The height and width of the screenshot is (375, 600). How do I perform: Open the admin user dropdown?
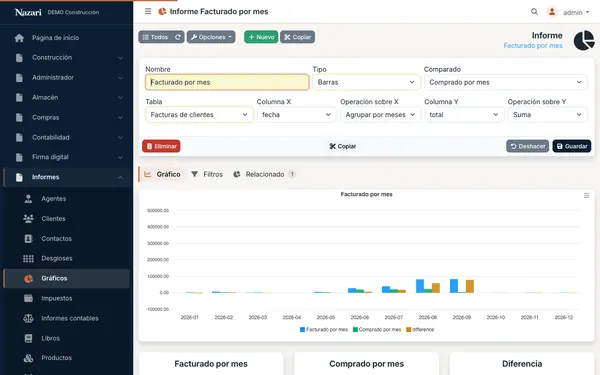tap(576, 13)
